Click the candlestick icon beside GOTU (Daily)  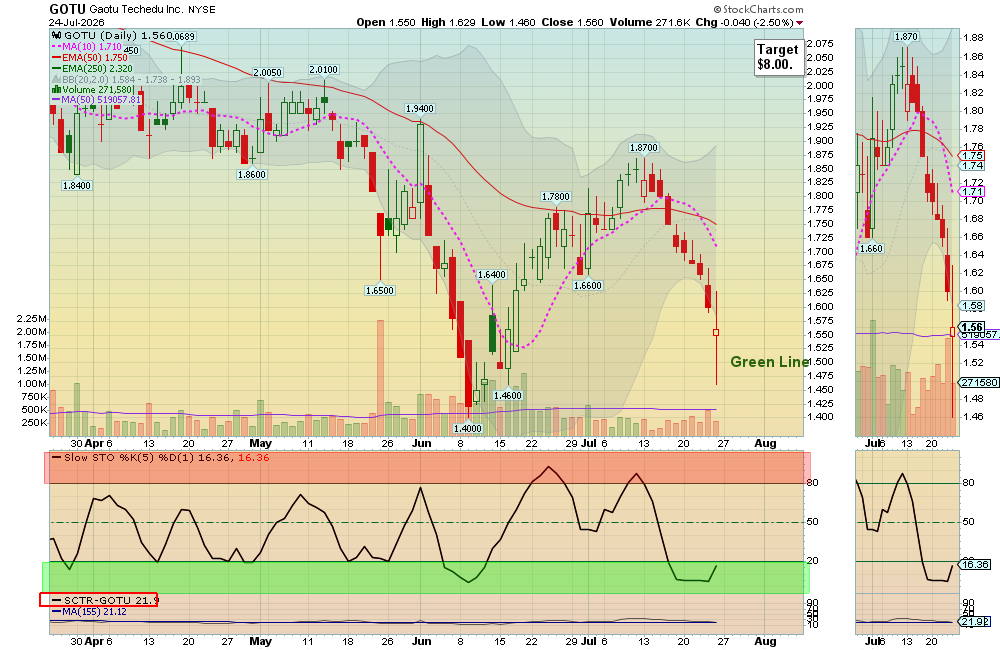pos(56,36)
